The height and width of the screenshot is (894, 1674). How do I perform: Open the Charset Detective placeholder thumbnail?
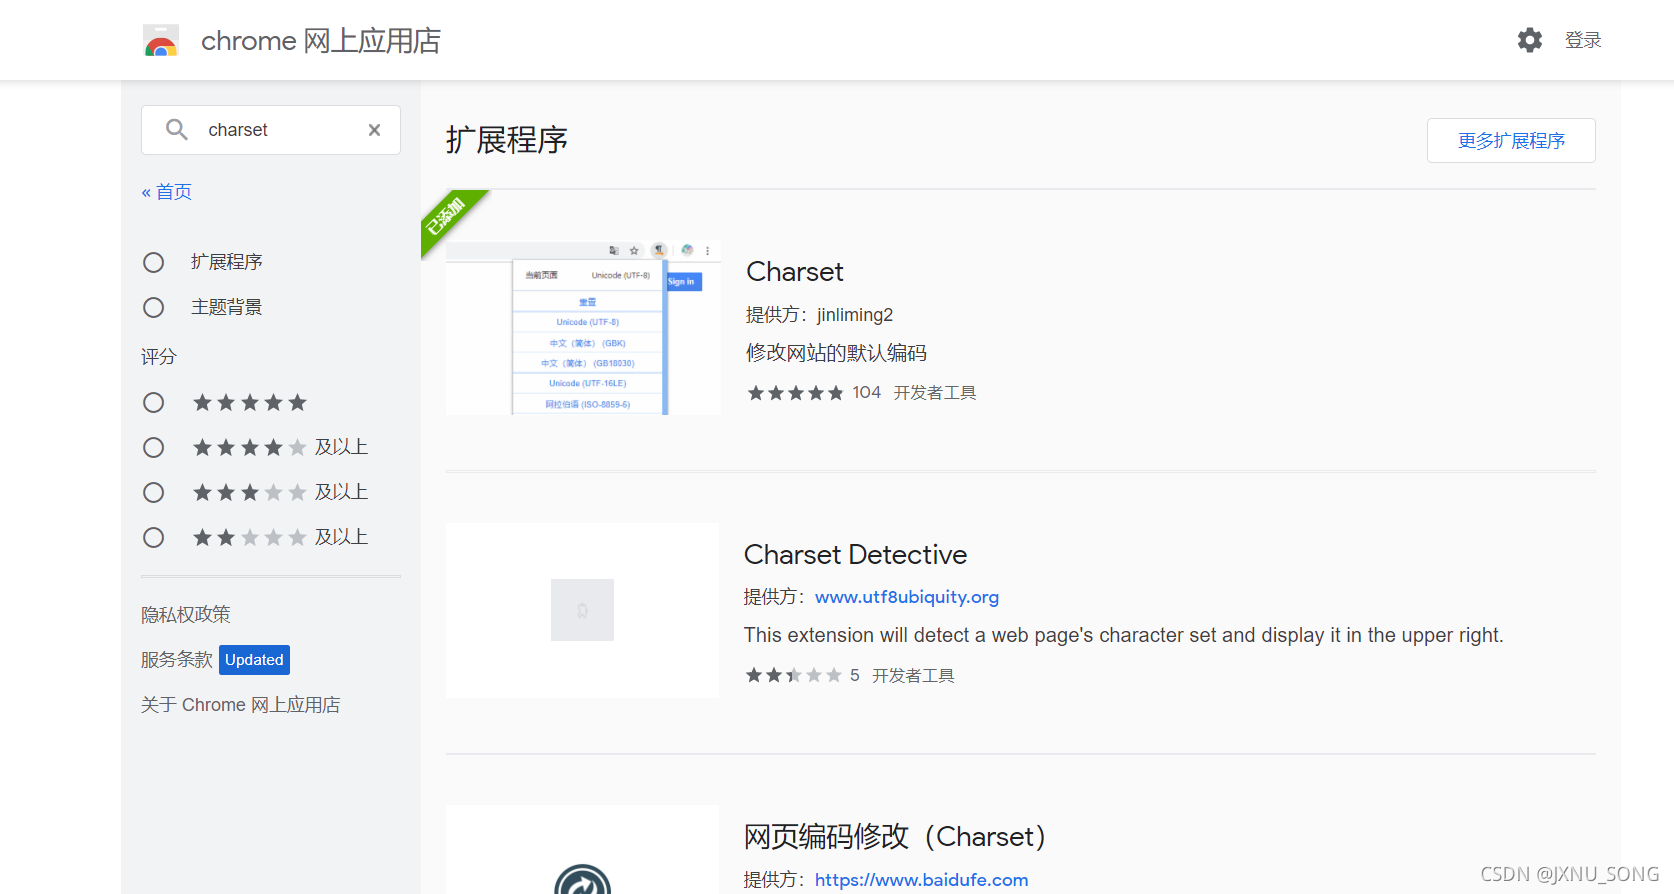click(x=583, y=610)
